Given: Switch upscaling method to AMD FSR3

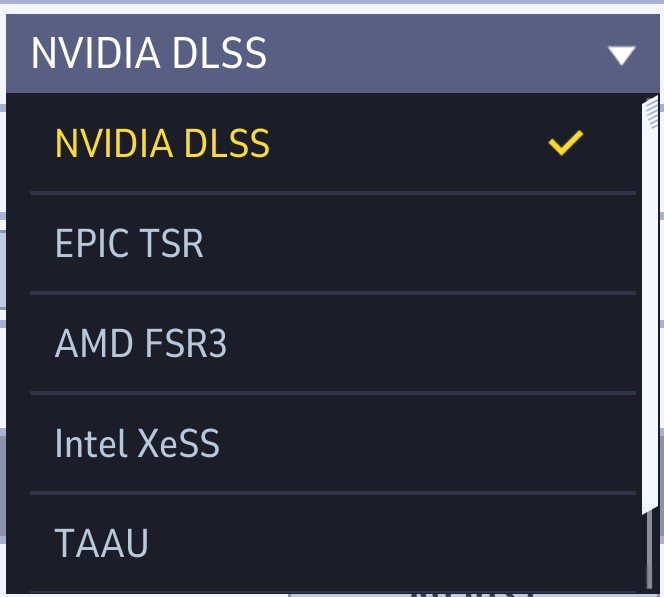Looking at the screenshot, I should [141, 344].
